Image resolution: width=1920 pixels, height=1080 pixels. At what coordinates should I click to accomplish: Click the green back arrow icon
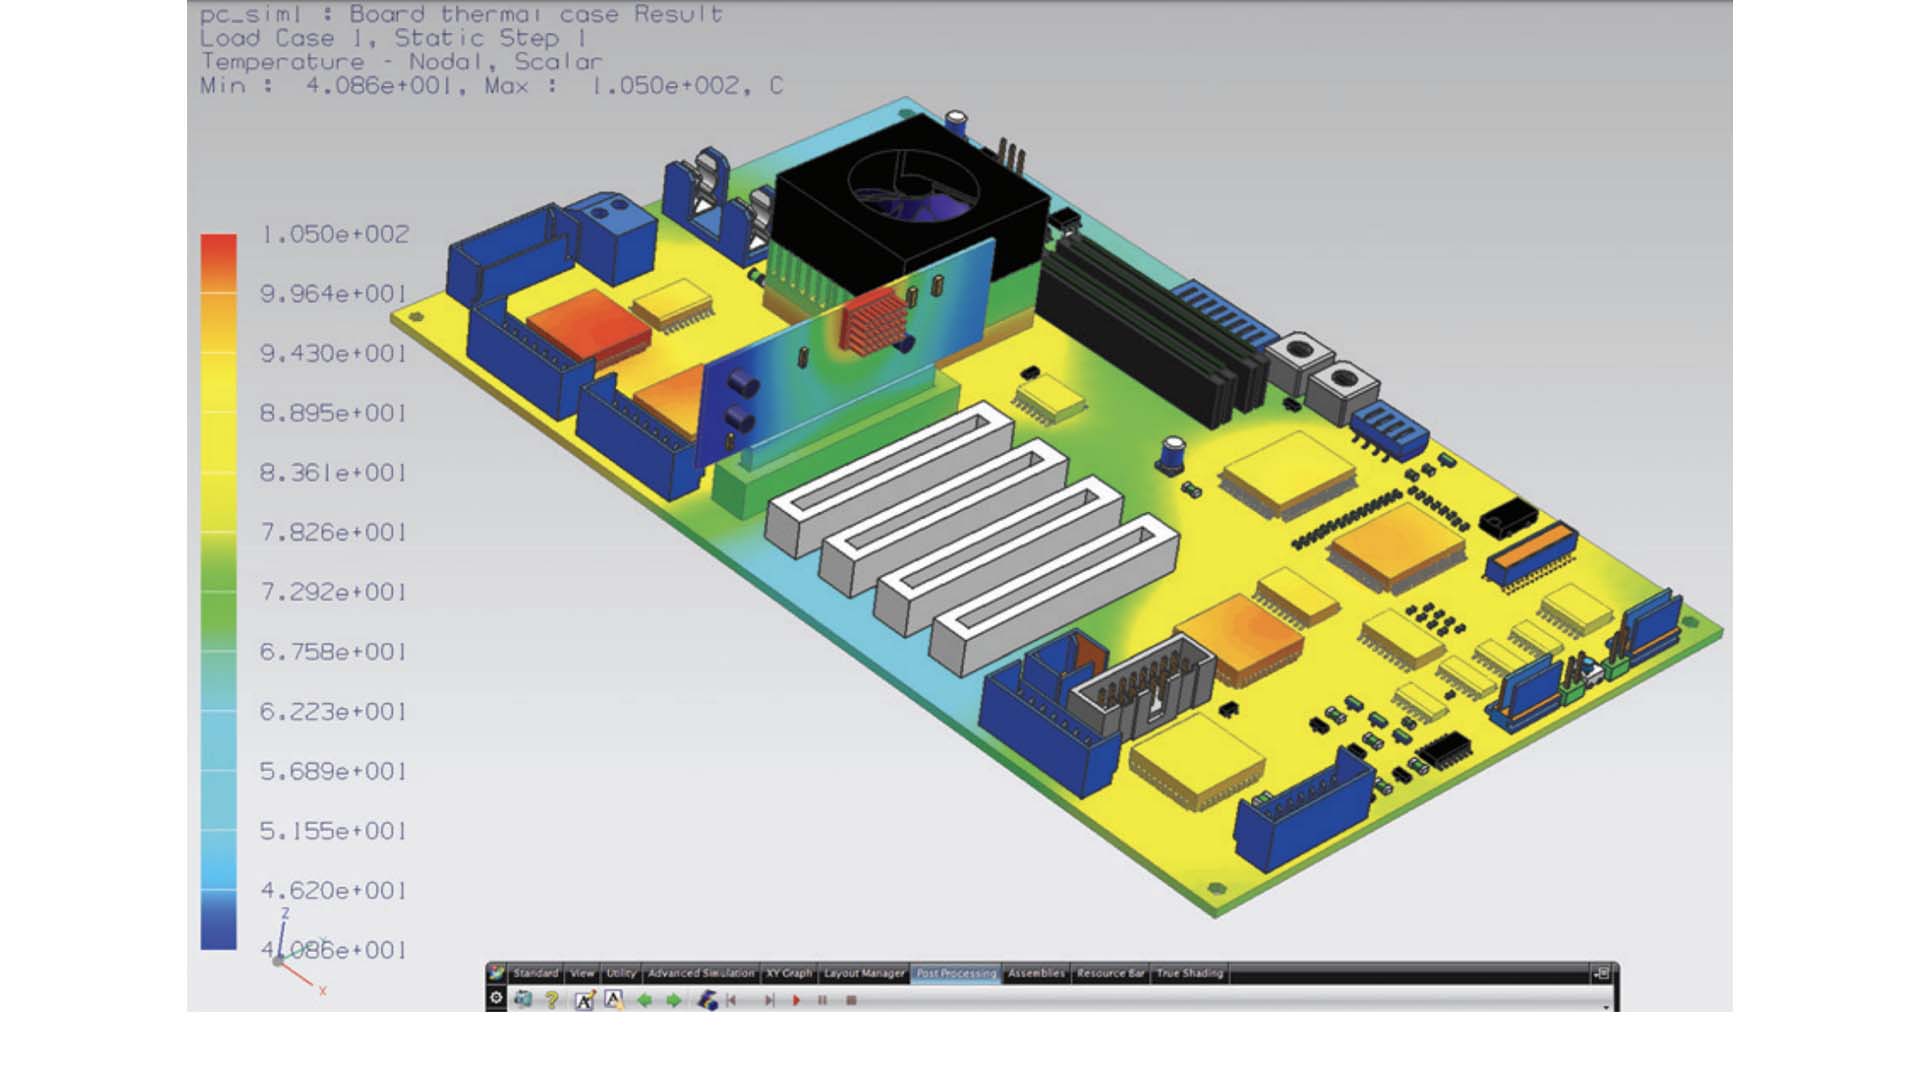pos(647,1000)
